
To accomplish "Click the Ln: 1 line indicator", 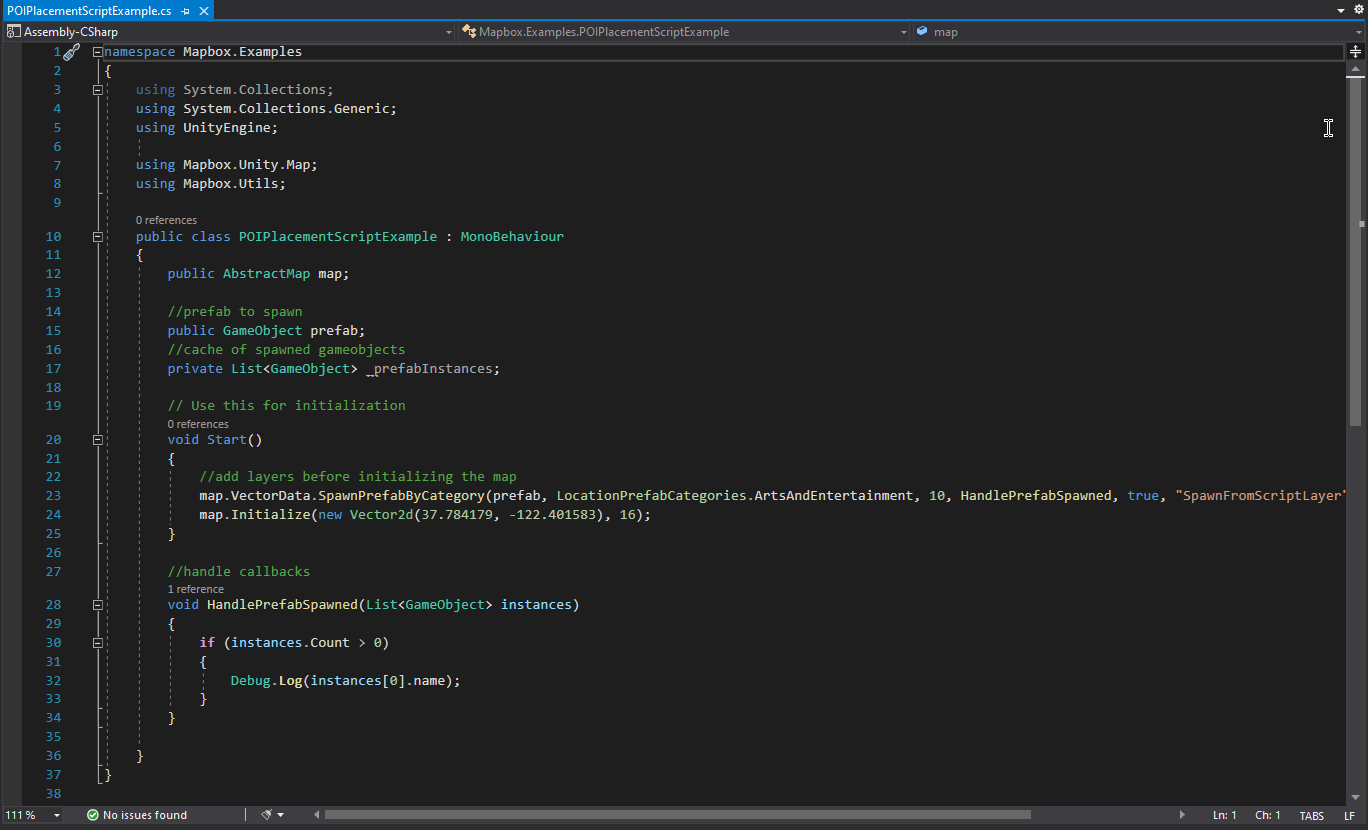I will pyautogui.click(x=1224, y=815).
